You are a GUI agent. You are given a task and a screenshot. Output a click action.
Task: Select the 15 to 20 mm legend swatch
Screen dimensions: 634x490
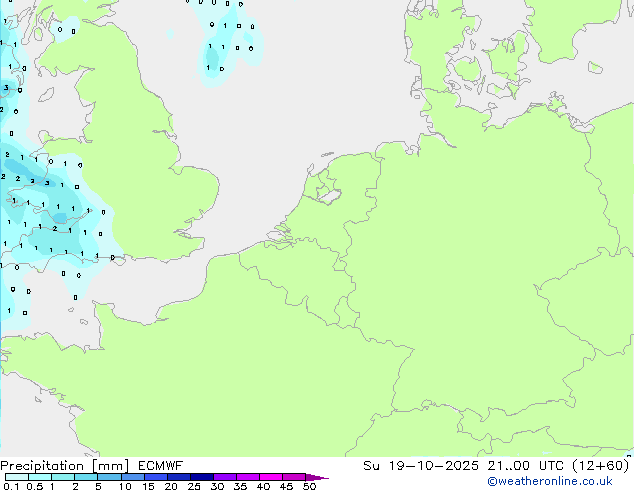click(156, 477)
